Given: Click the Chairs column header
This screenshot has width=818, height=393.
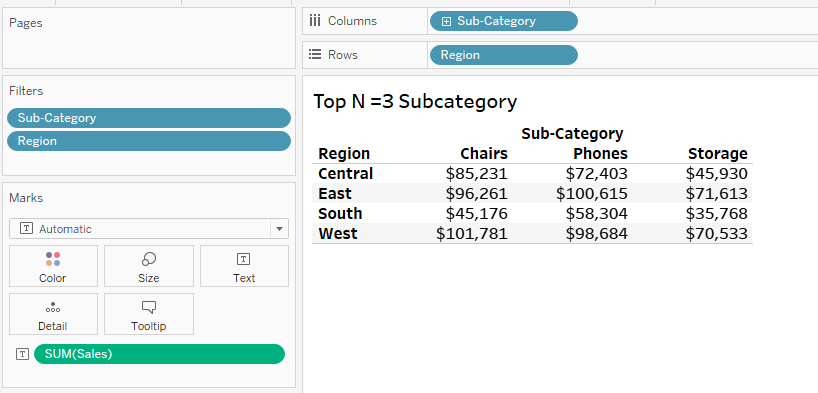Looking at the screenshot, I should click(x=484, y=153).
